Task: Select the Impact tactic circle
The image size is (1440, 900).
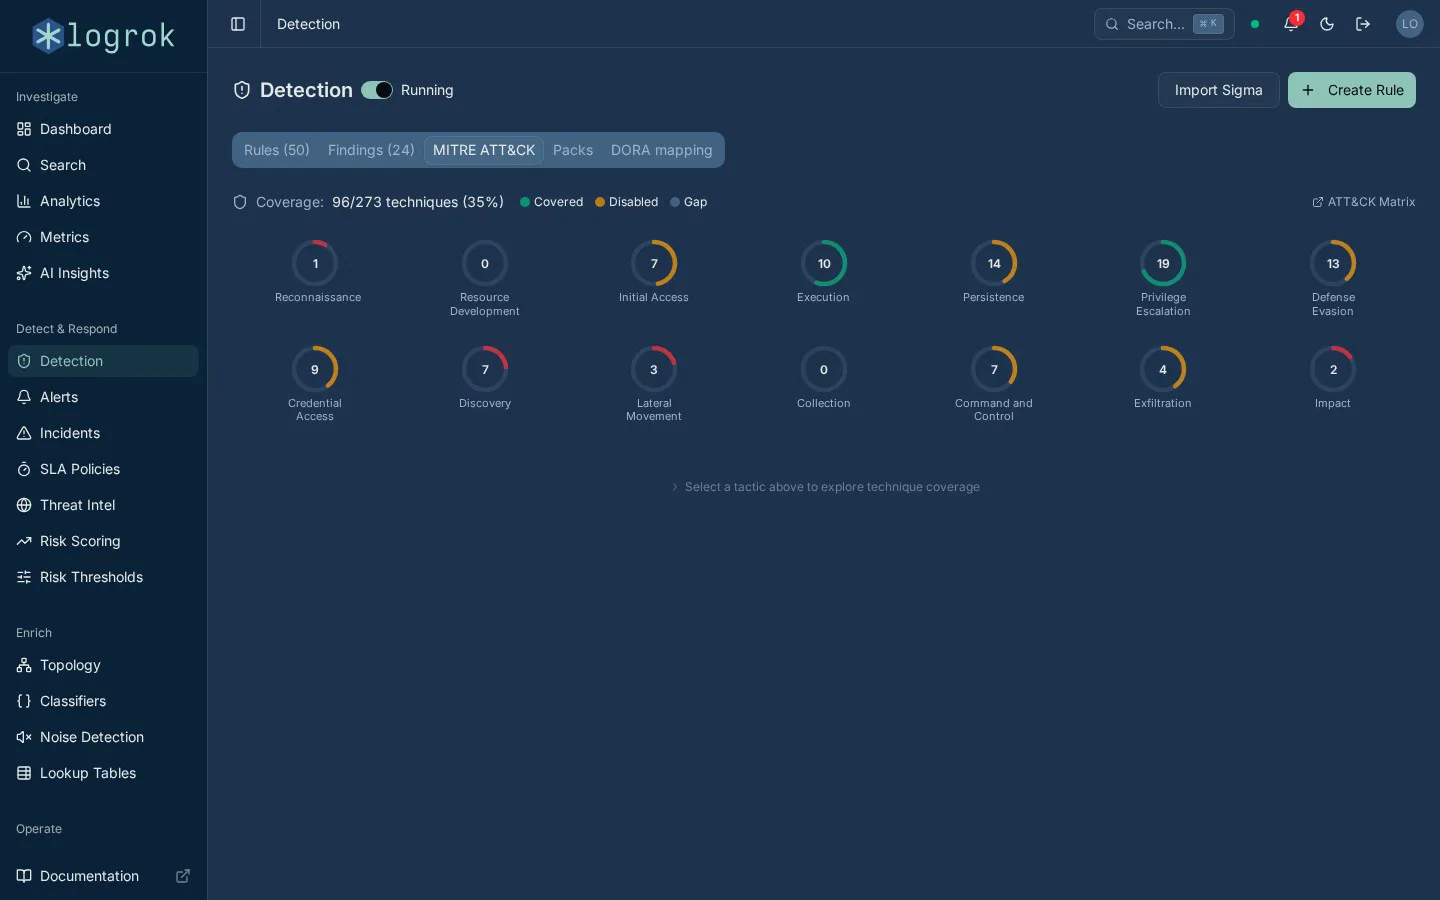Action: coord(1333,370)
